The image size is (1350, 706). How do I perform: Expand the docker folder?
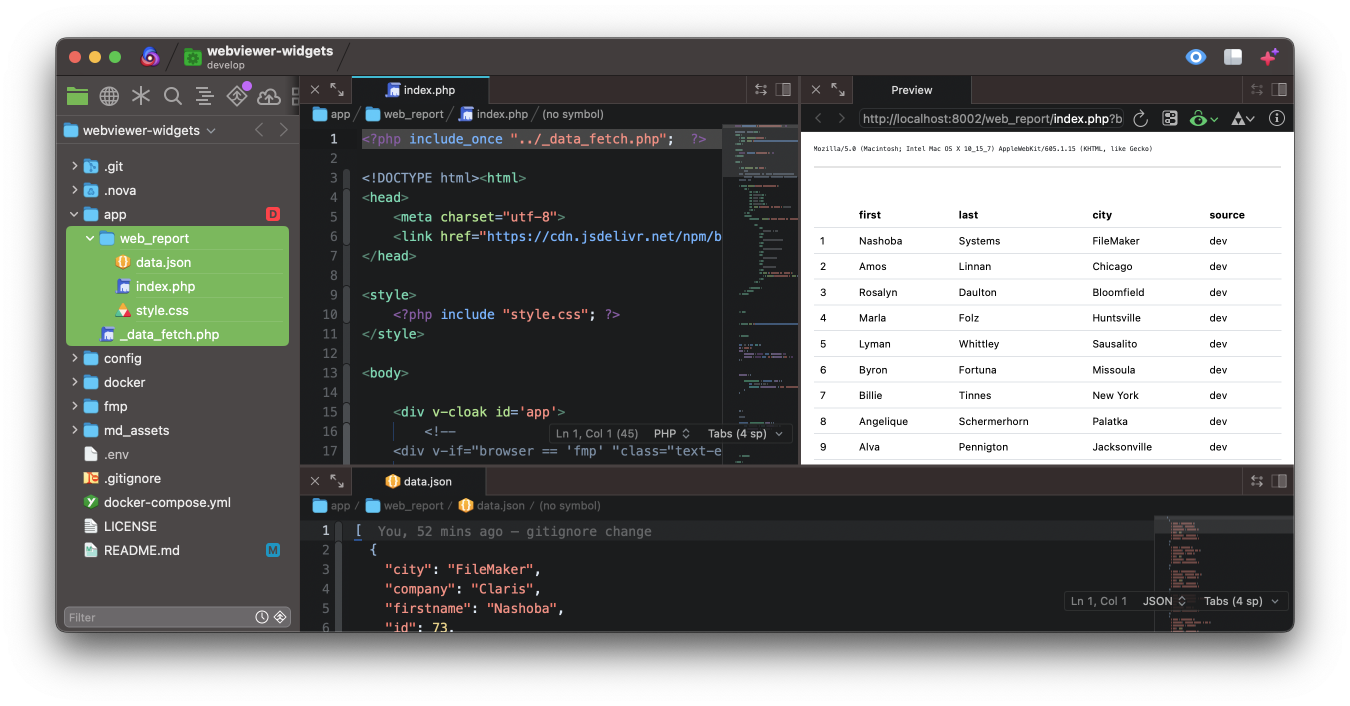coord(74,382)
